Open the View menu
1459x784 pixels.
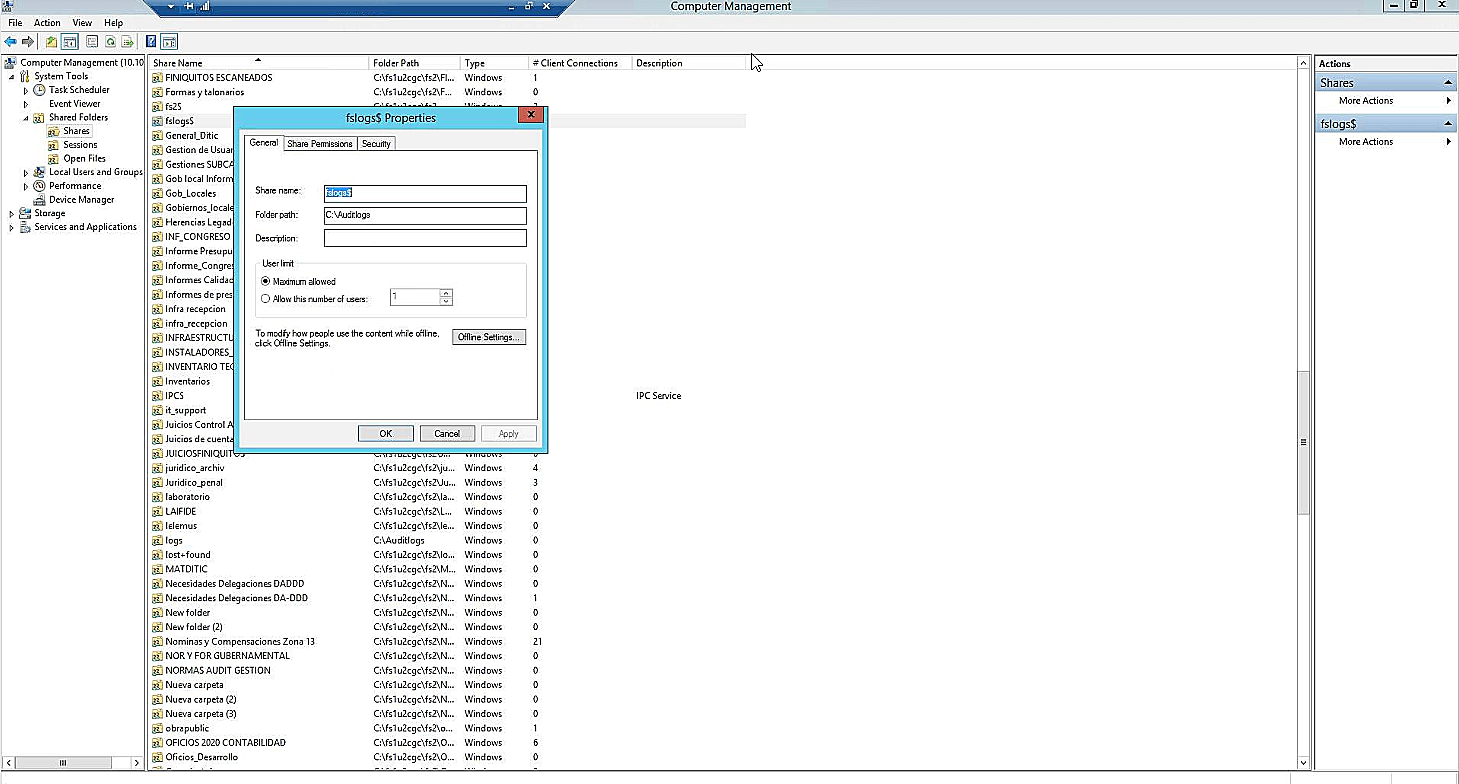tap(82, 22)
